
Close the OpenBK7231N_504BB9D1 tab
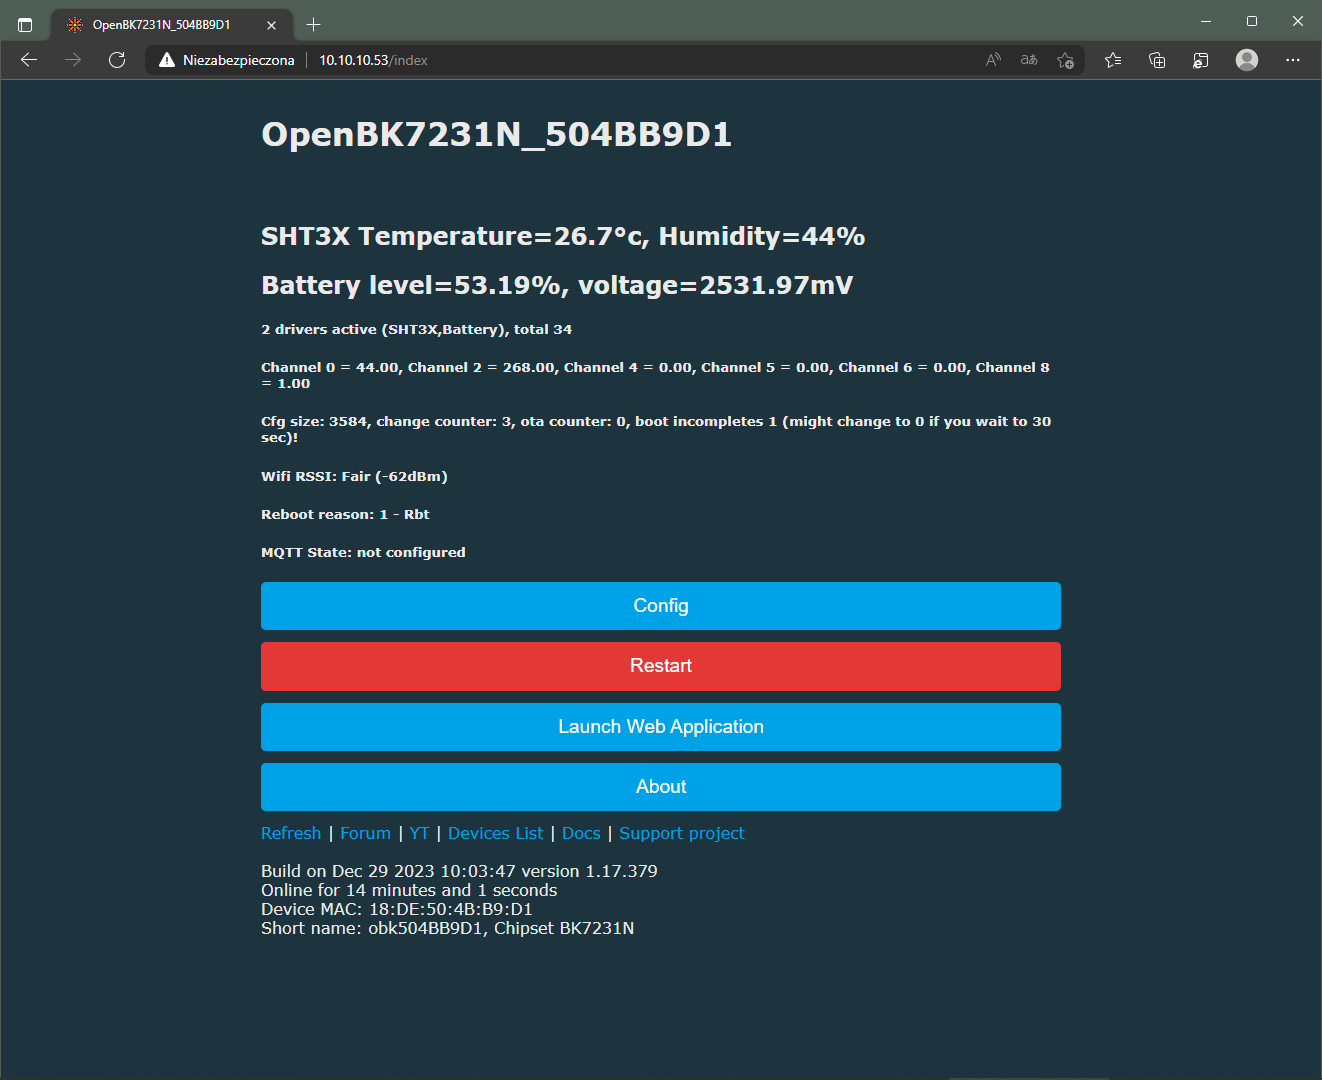[272, 25]
